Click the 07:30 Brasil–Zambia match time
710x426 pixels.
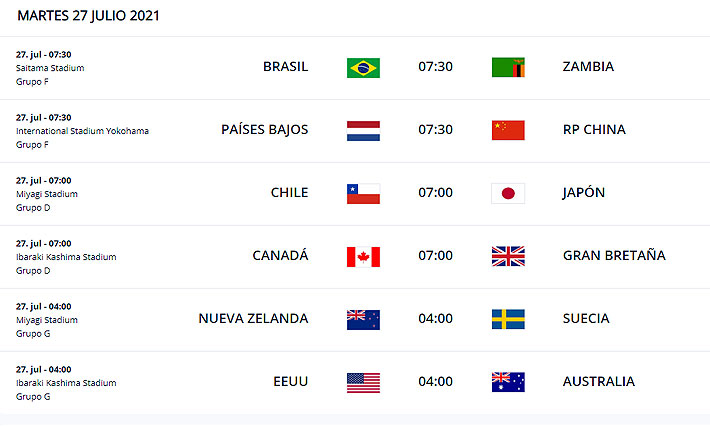click(x=435, y=67)
